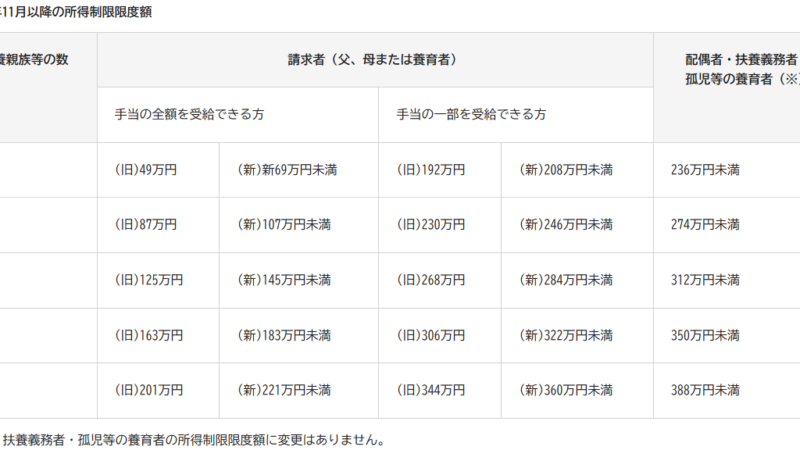
Task: Click the (旧)125万円 cell
Action: [x=148, y=280]
